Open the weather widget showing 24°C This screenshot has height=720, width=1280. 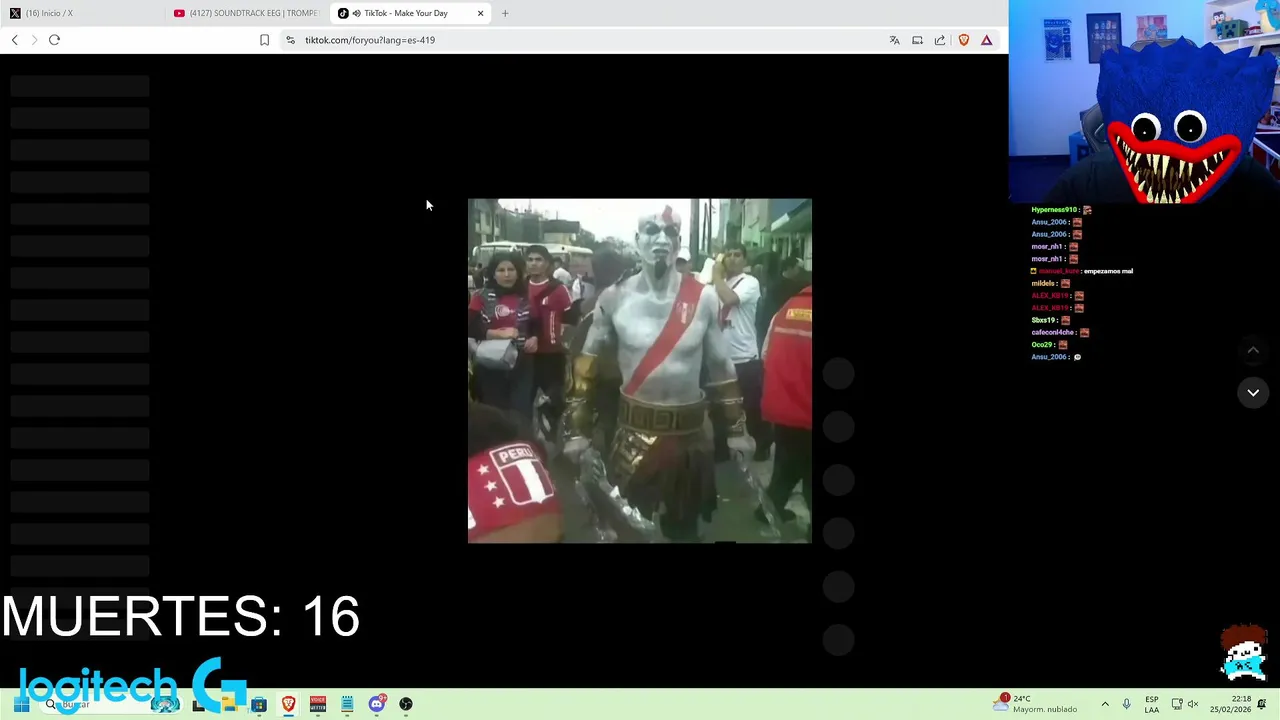pos(1035,704)
